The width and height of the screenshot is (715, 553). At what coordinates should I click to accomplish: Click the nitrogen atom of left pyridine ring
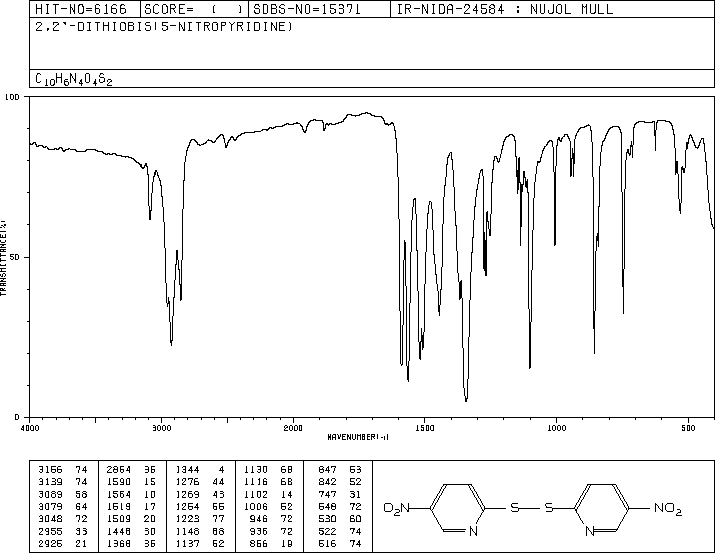click(x=473, y=531)
